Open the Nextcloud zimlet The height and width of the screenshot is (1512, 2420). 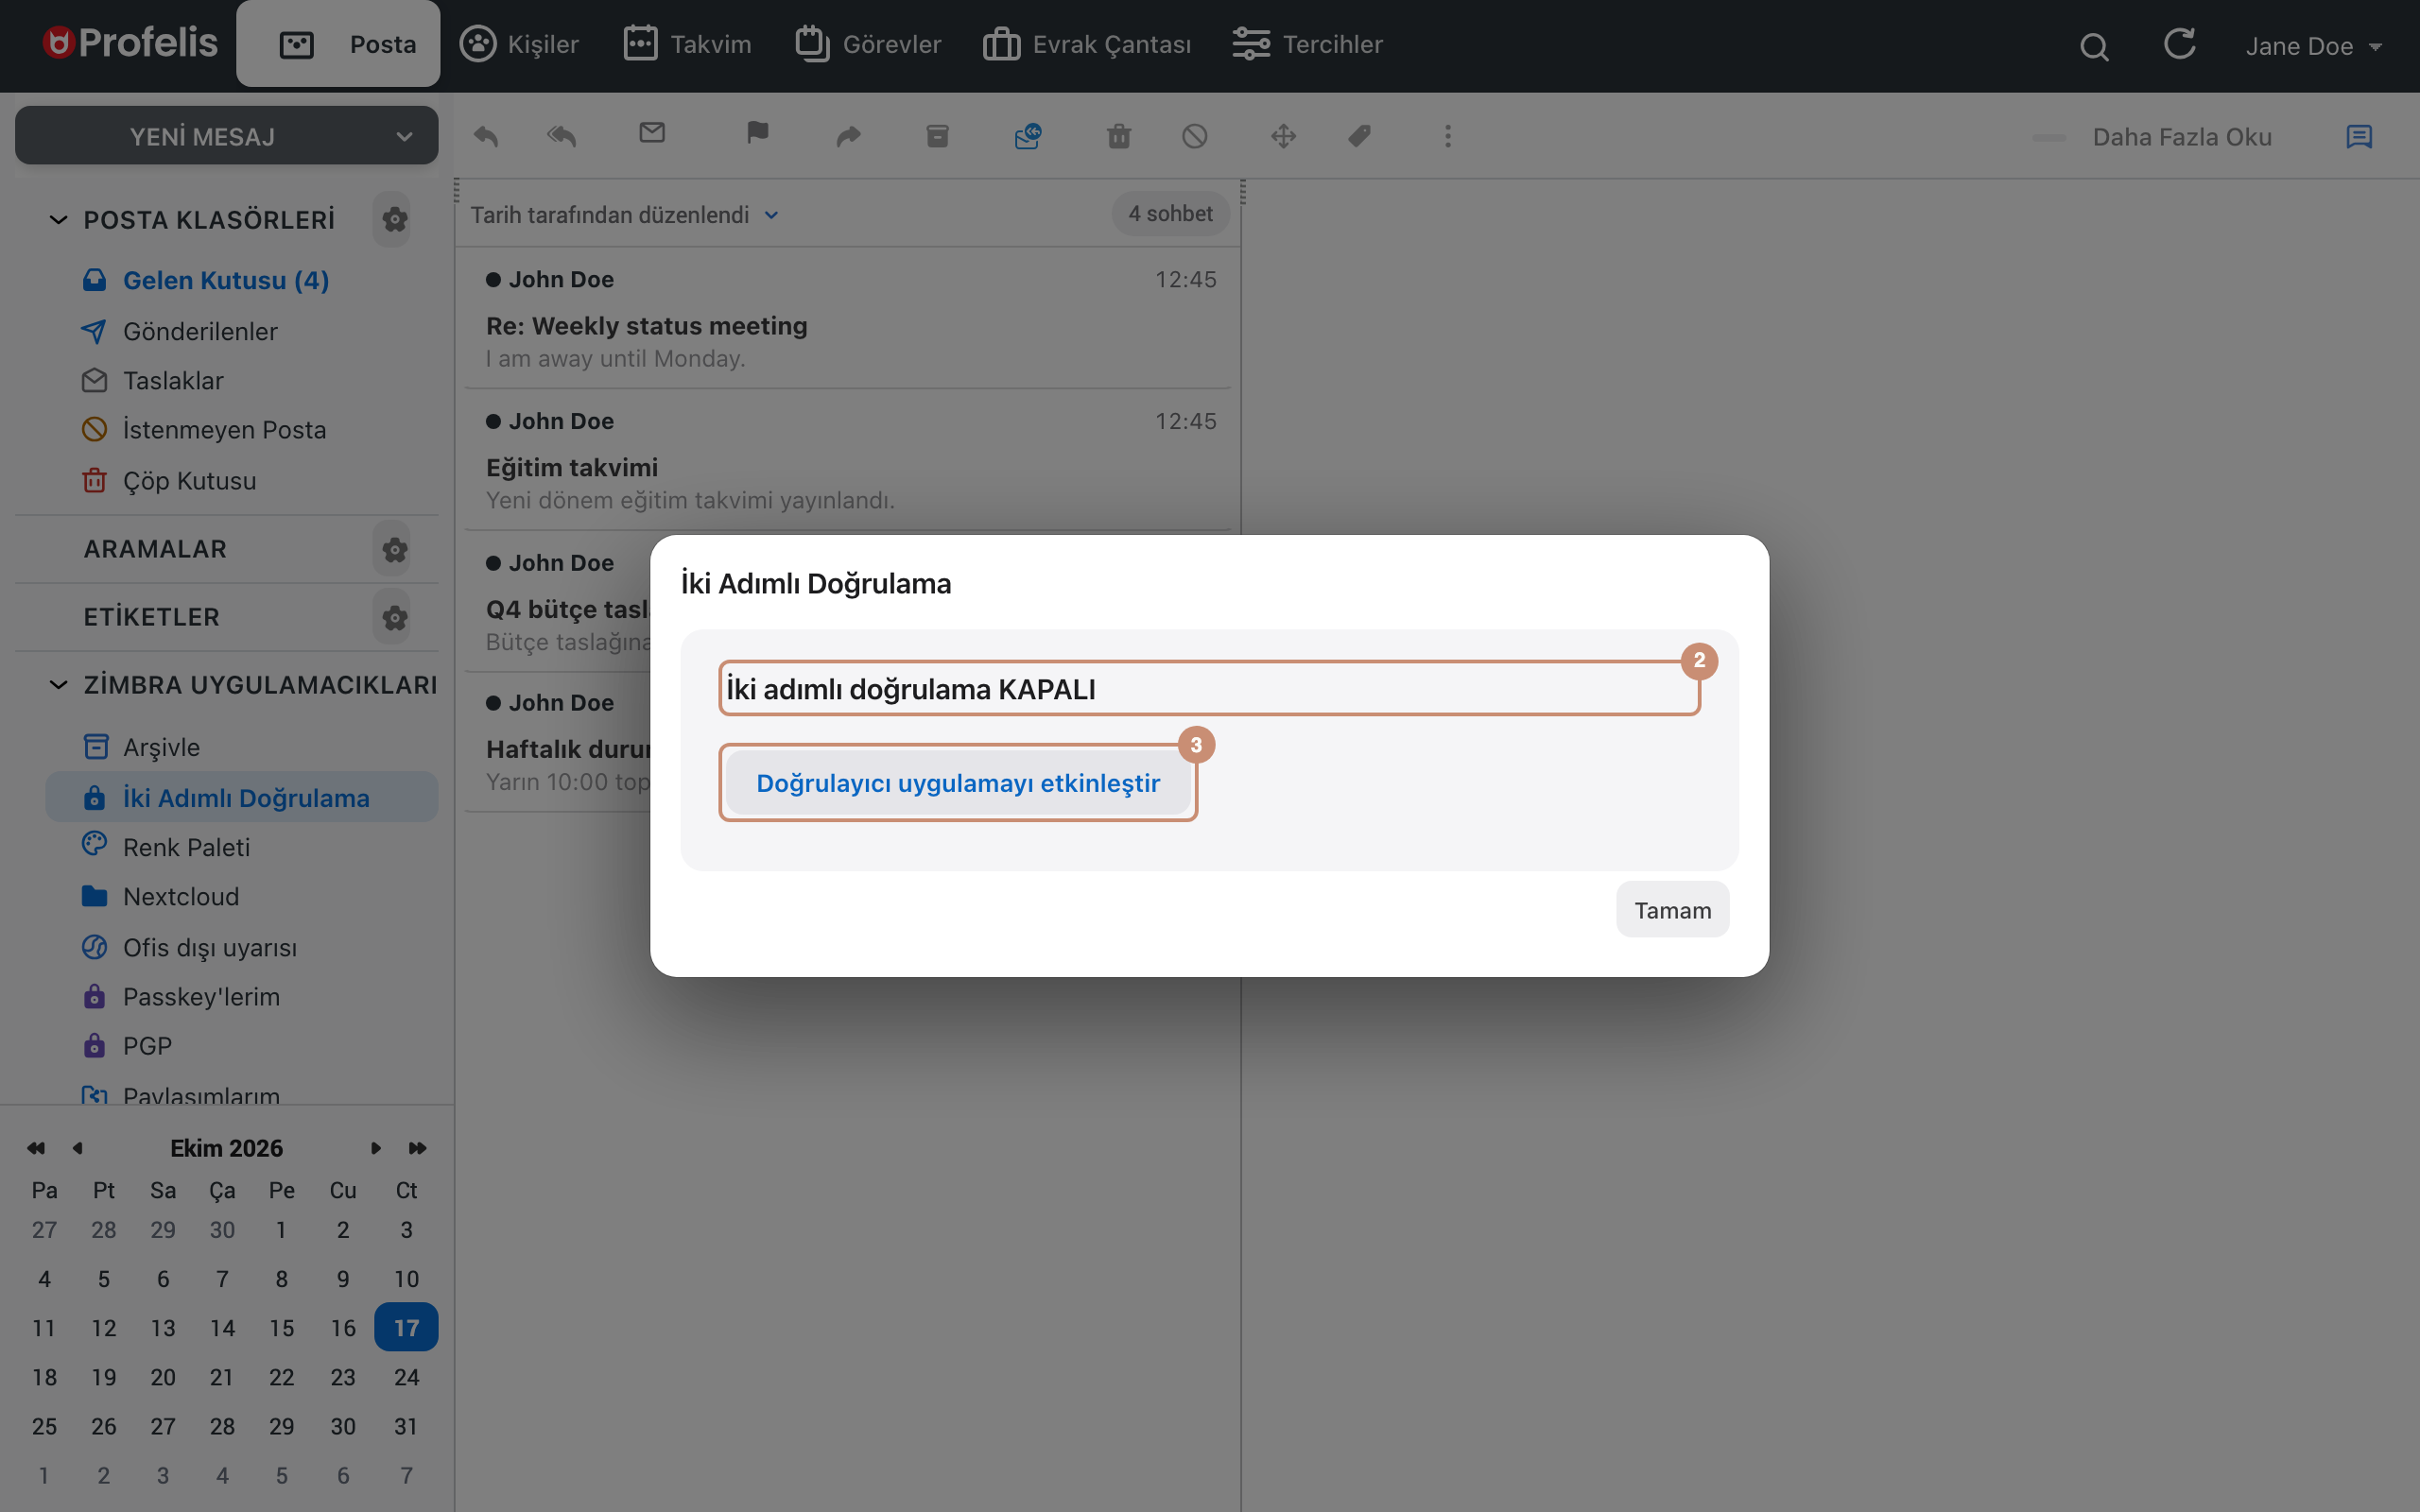(180, 896)
